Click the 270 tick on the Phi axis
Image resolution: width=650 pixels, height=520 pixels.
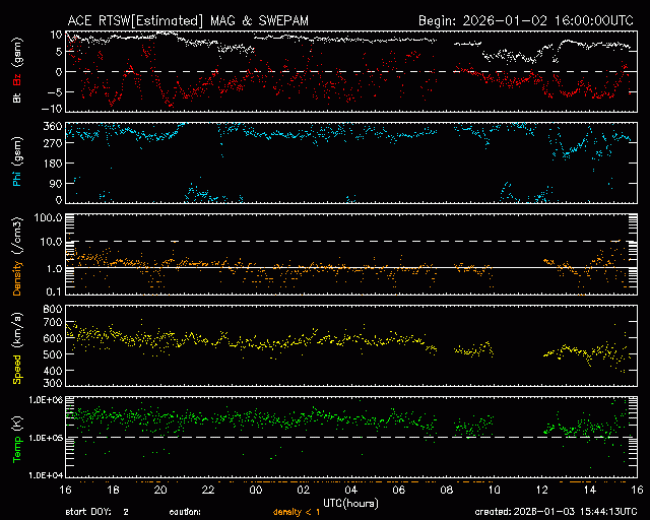tap(53, 143)
